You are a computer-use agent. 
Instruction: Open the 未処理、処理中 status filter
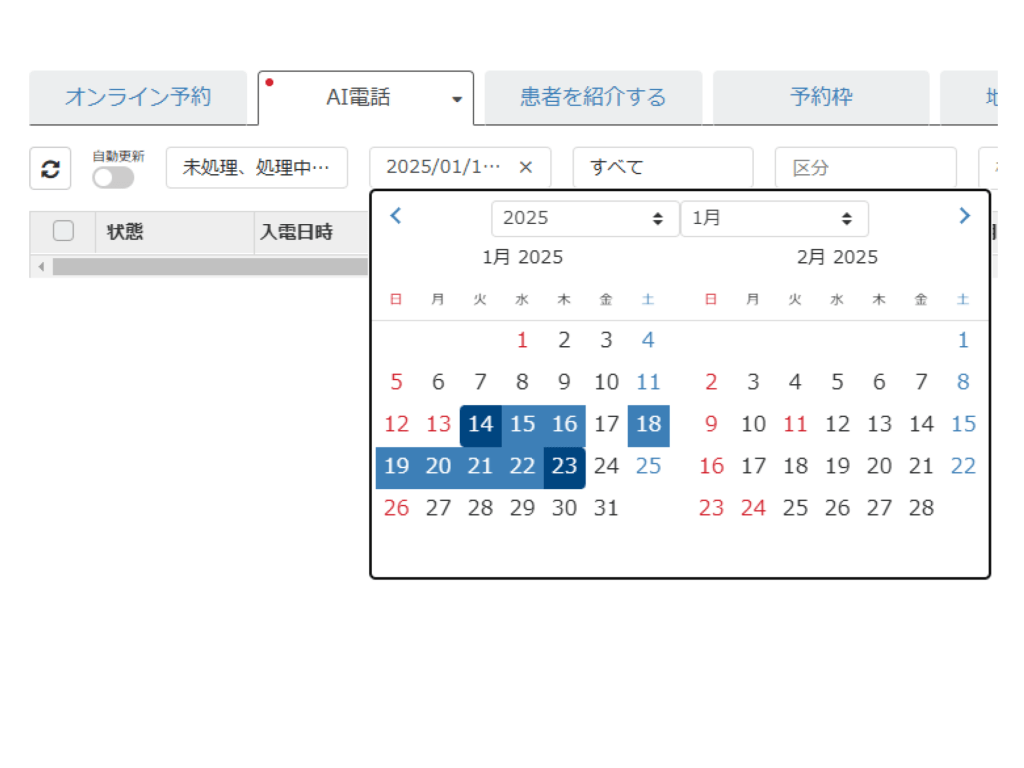coord(256,167)
